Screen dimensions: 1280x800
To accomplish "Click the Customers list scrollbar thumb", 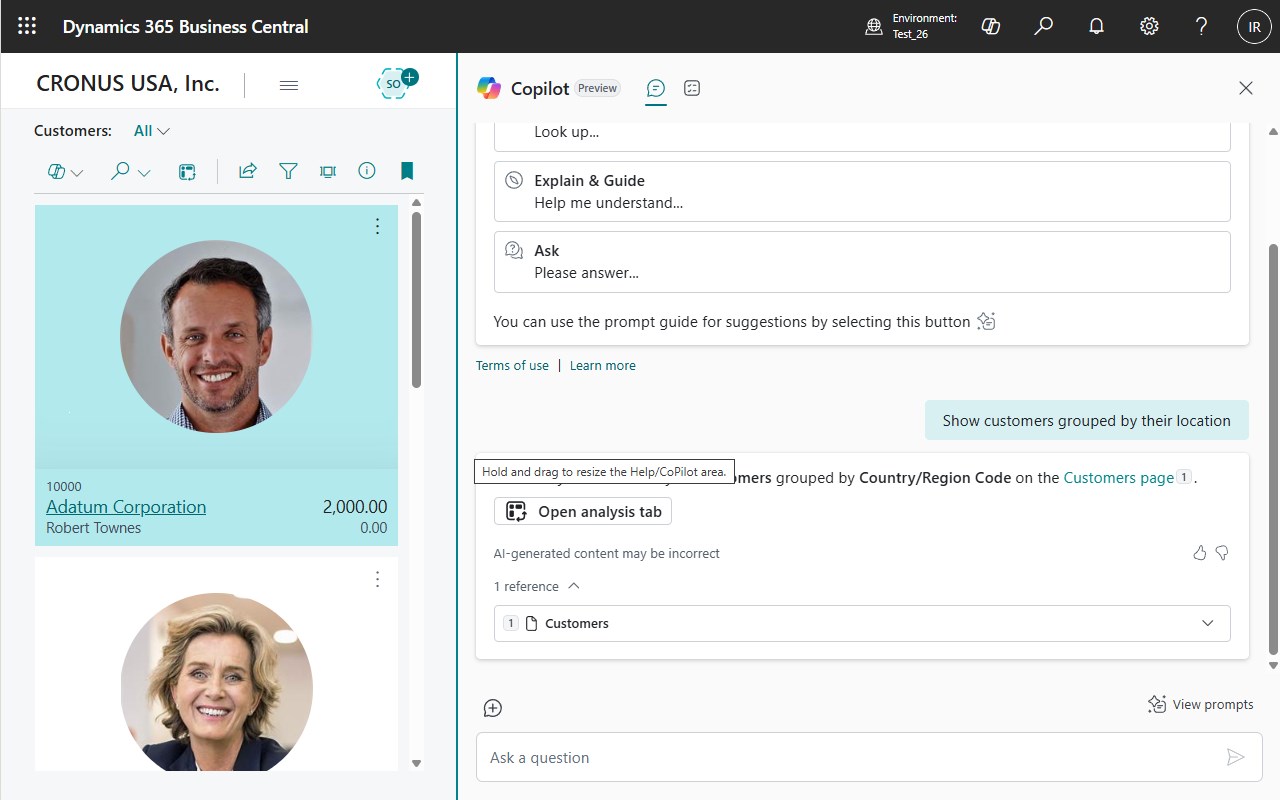I will pyautogui.click(x=416, y=299).
